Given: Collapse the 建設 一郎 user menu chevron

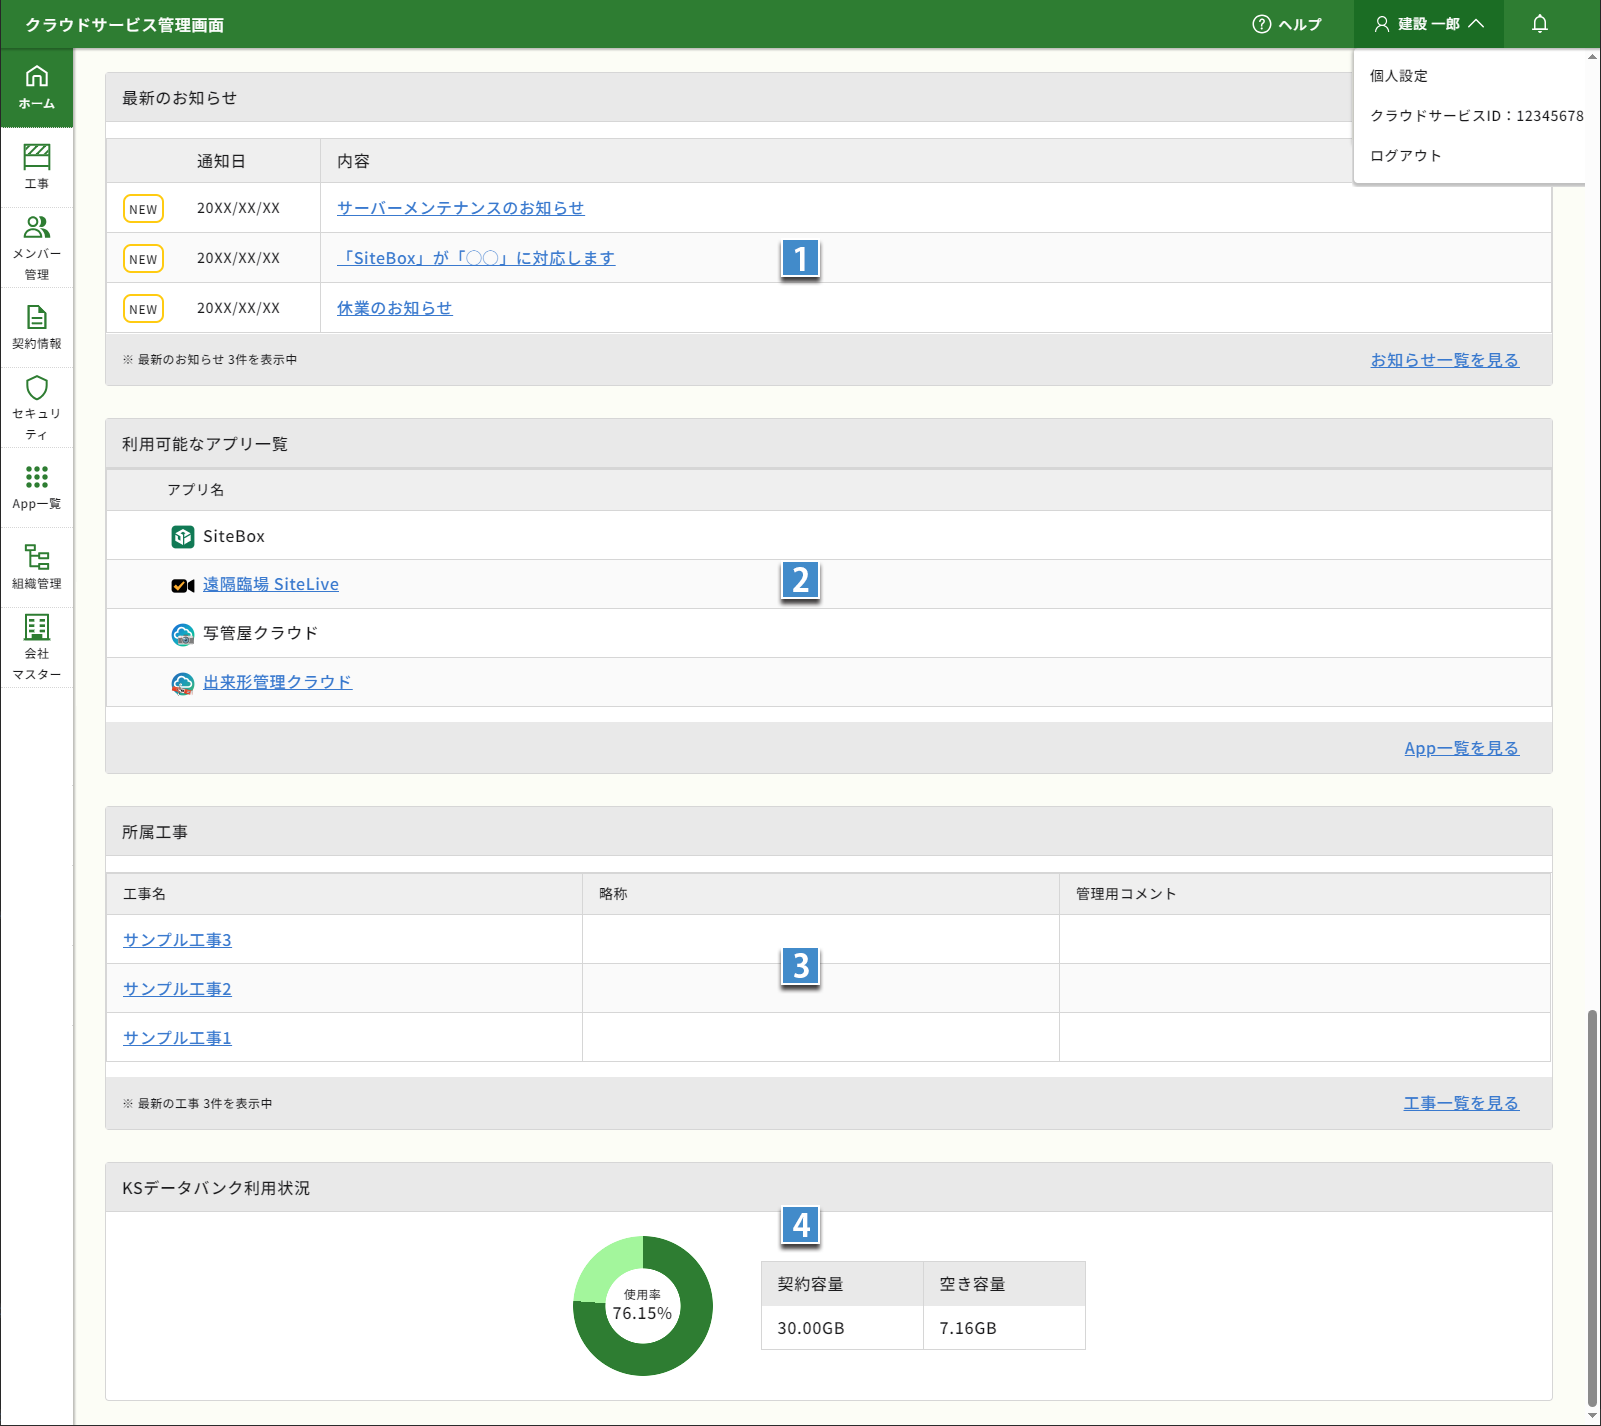Looking at the screenshot, I should click(1476, 24).
